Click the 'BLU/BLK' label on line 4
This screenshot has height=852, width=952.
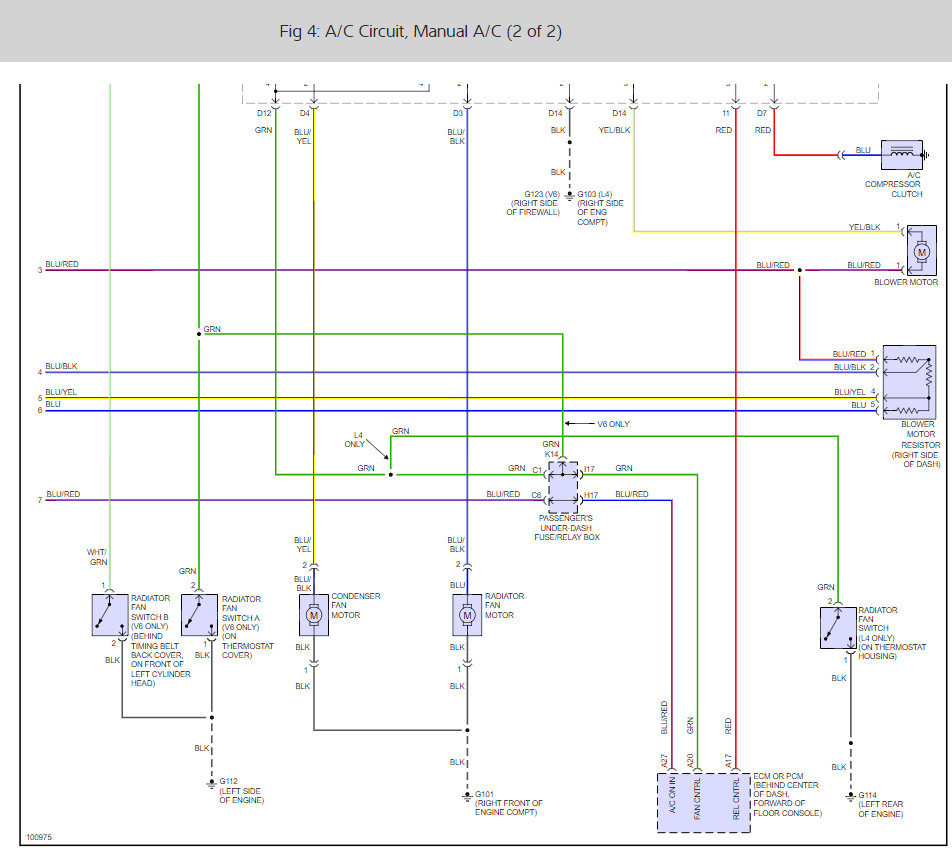pyautogui.click(x=61, y=366)
